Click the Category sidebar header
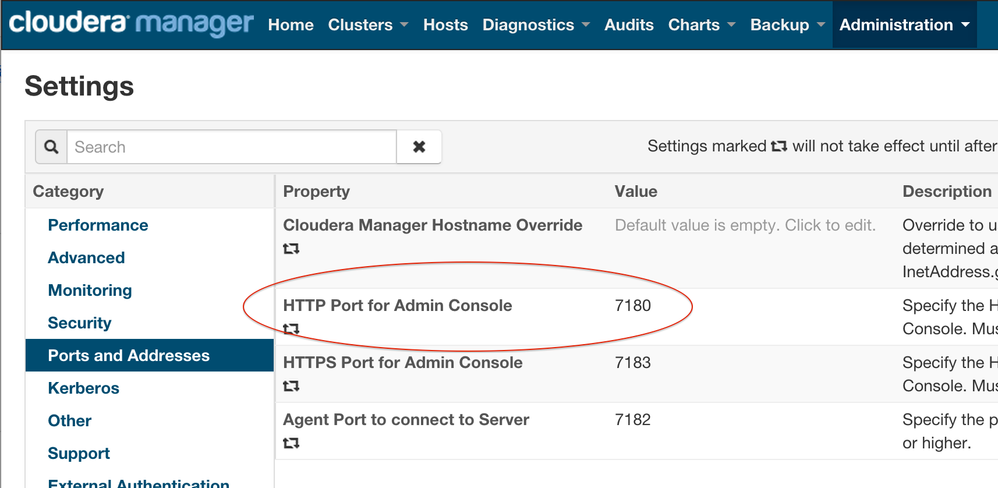The height and width of the screenshot is (488, 998). (68, 192)
